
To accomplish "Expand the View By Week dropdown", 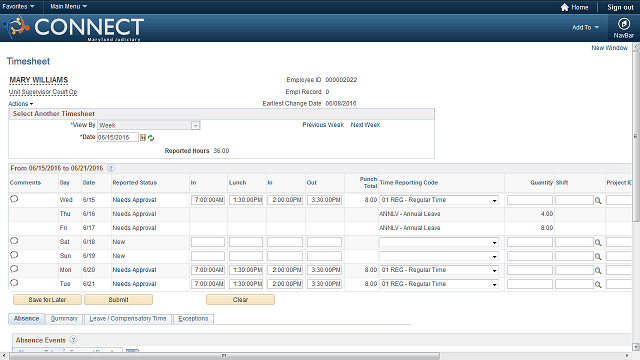I will click(149, 125).
